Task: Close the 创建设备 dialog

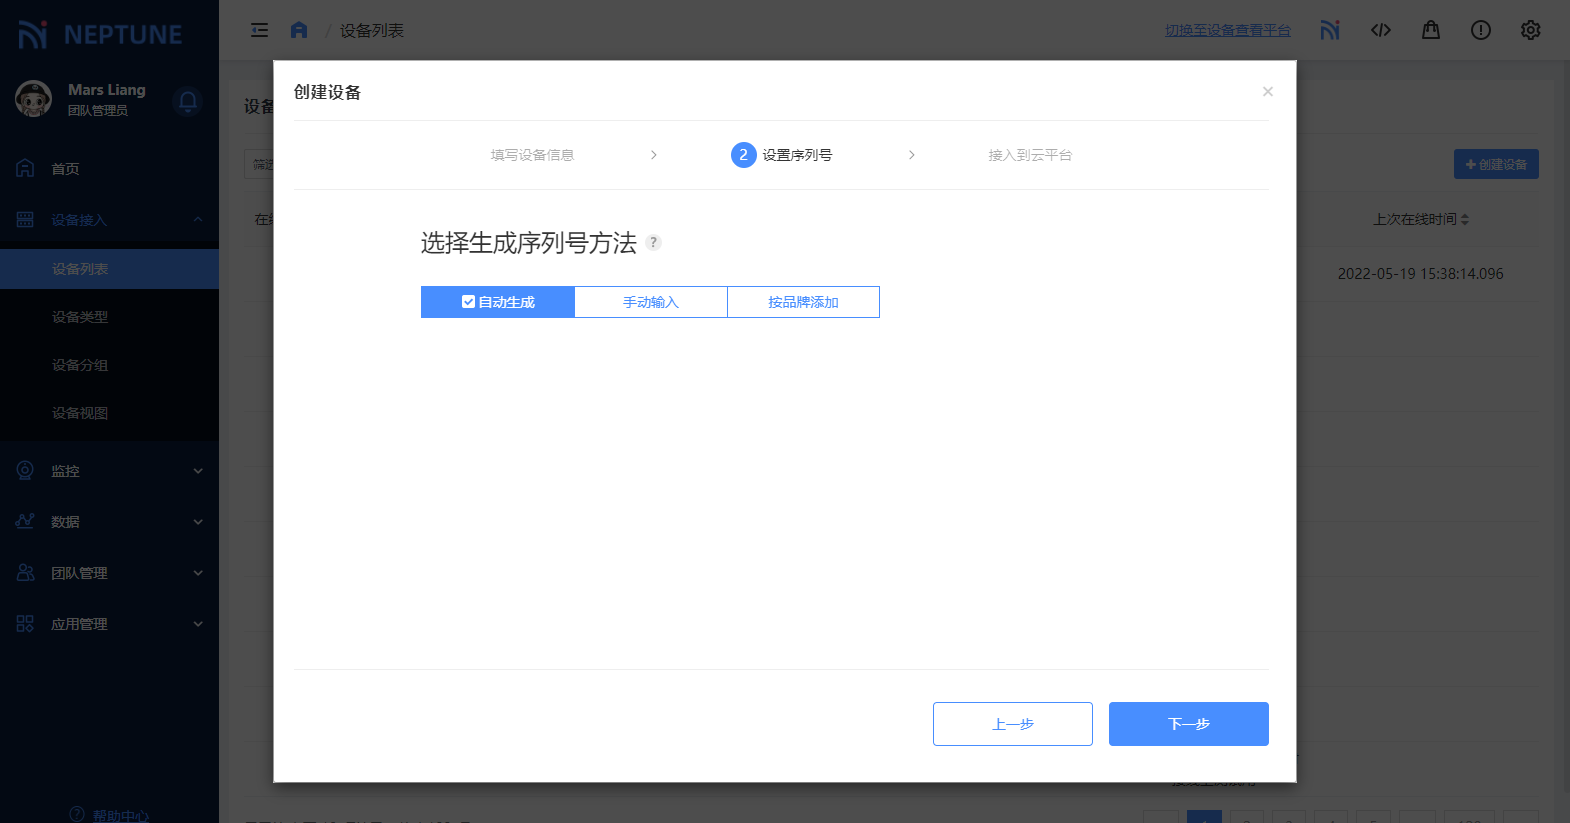Action: click(1267, 92)
